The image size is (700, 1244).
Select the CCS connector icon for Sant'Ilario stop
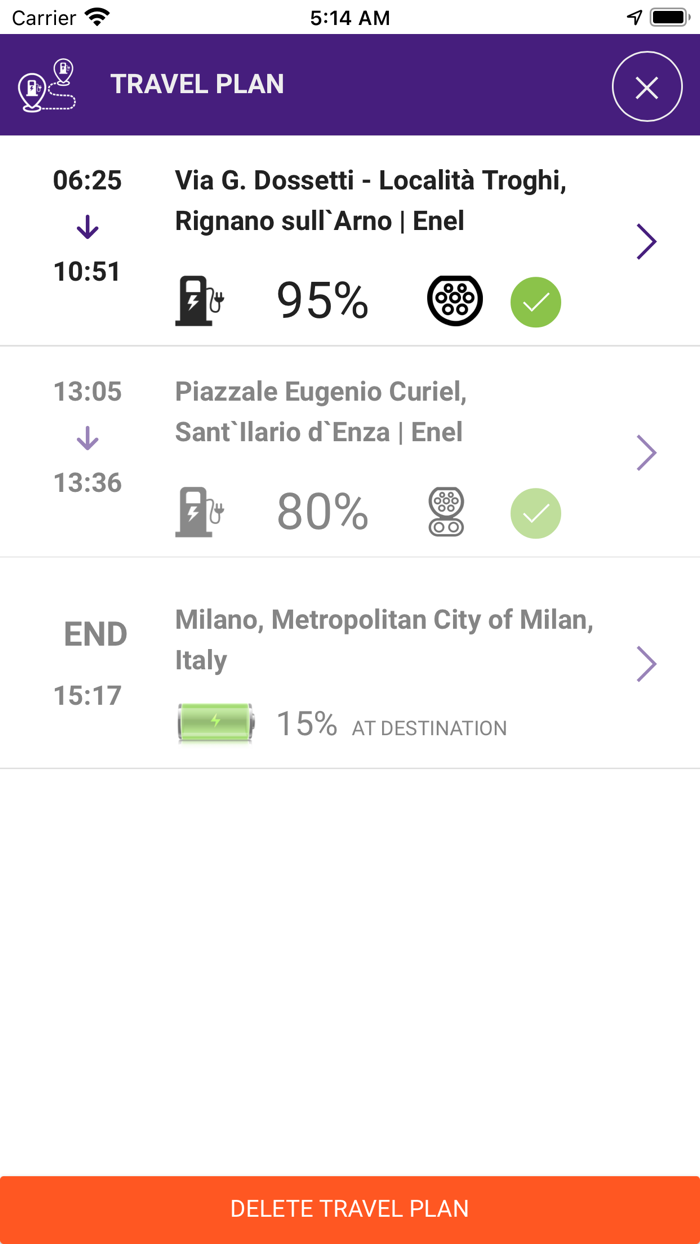[x=446, y=512]
